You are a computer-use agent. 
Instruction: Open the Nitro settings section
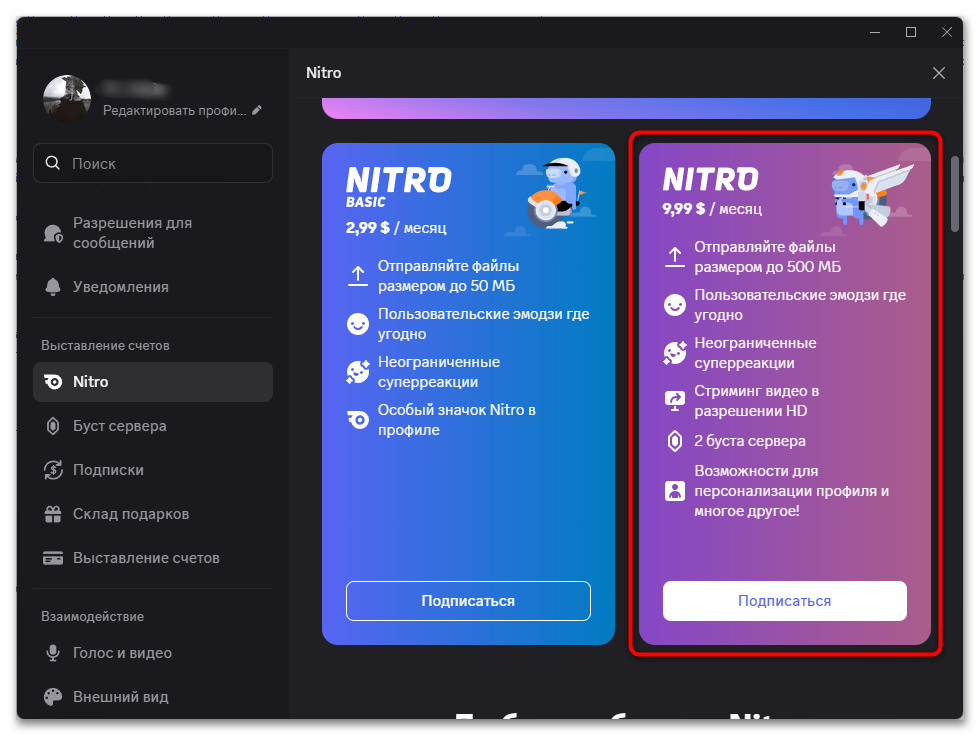pos(152,382)
